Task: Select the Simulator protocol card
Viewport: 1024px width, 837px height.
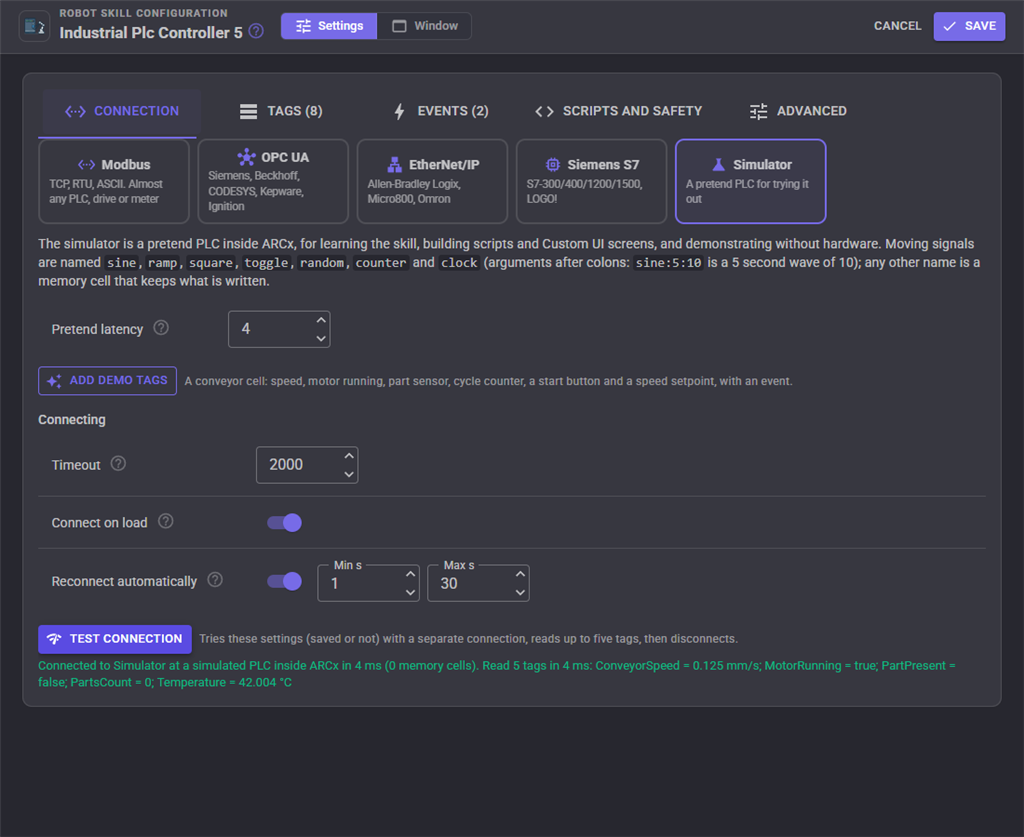Action: (750, 182)
